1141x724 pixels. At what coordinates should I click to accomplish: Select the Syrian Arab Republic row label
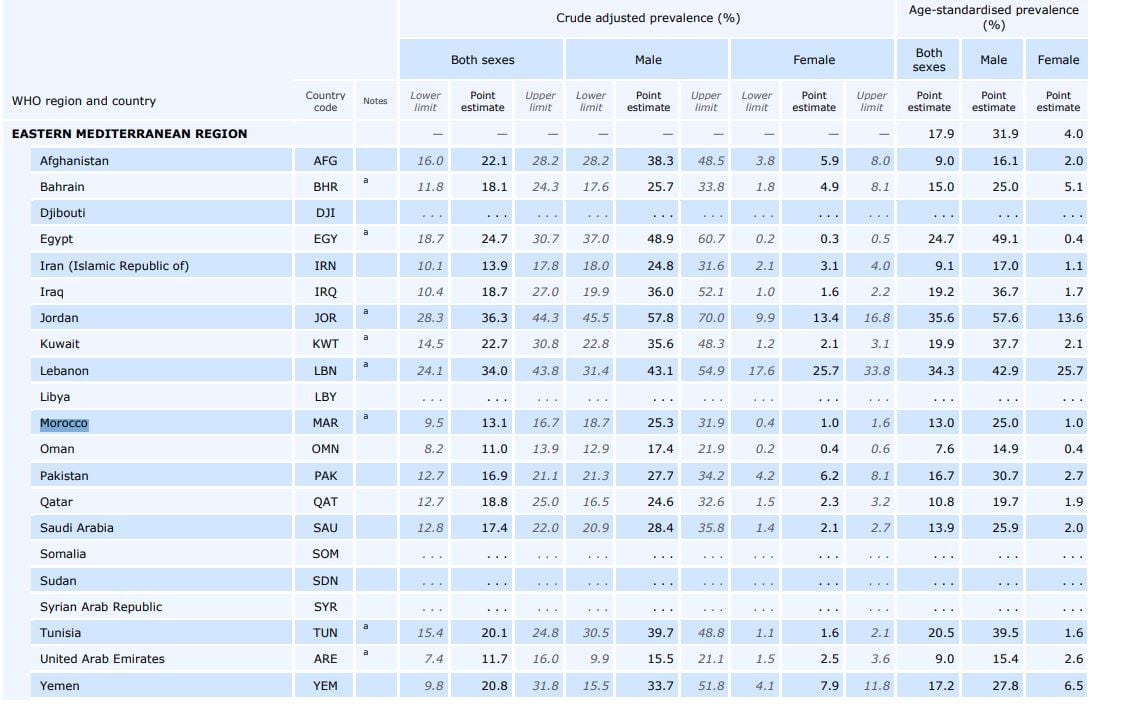coord(101,607)
